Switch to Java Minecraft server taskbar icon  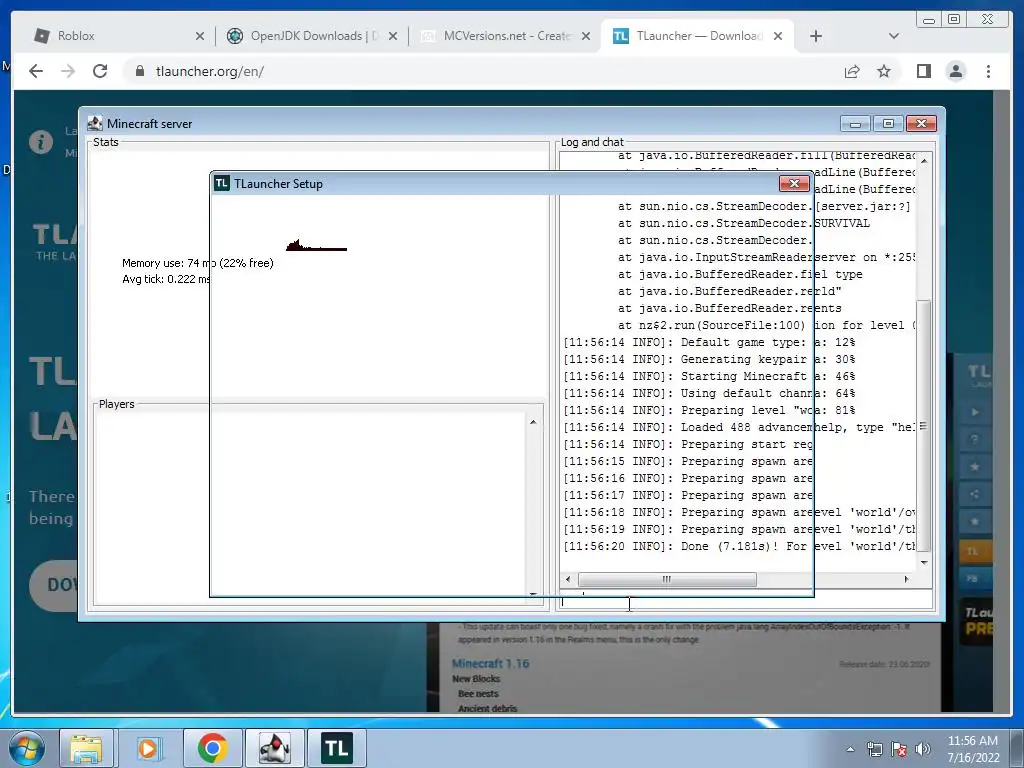274,748
